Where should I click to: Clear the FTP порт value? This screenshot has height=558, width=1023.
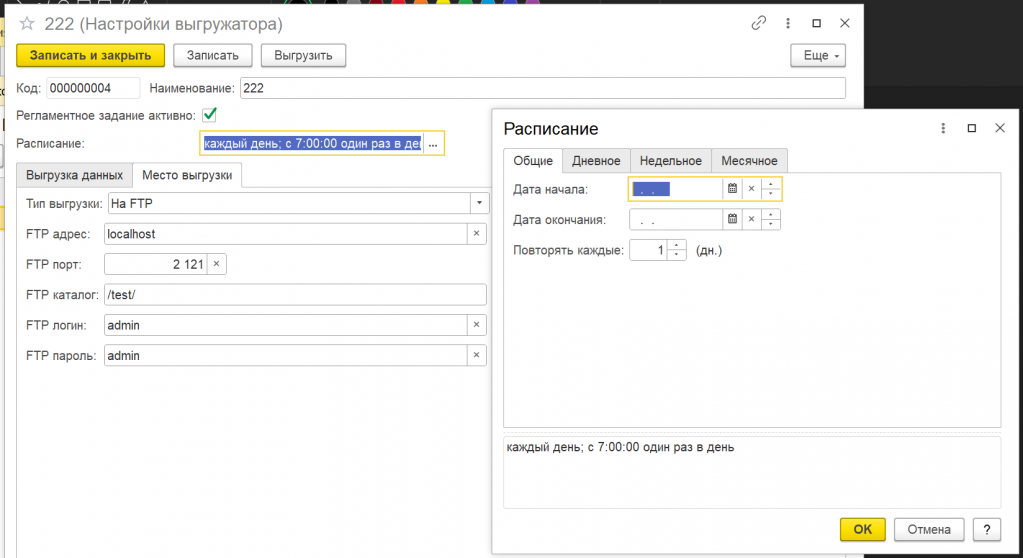[x=216, y=264]
